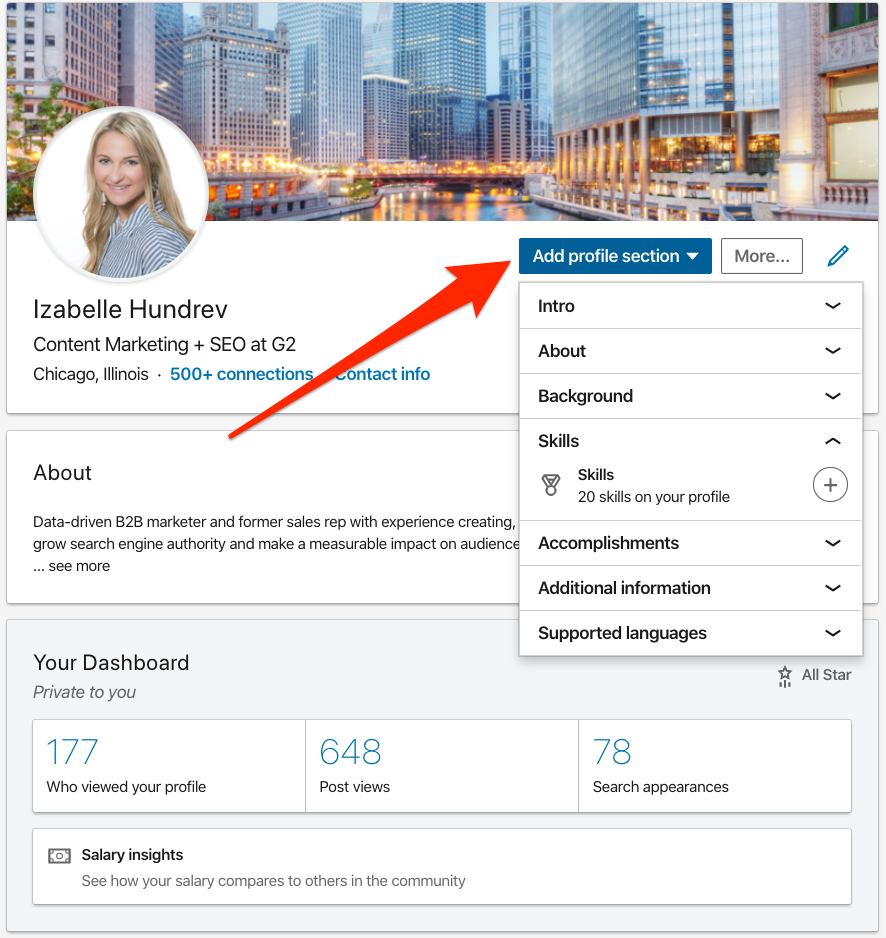Open the Add profile section dropdown
The width and height of the screenshot is (886, 938).
coord(615,256)
